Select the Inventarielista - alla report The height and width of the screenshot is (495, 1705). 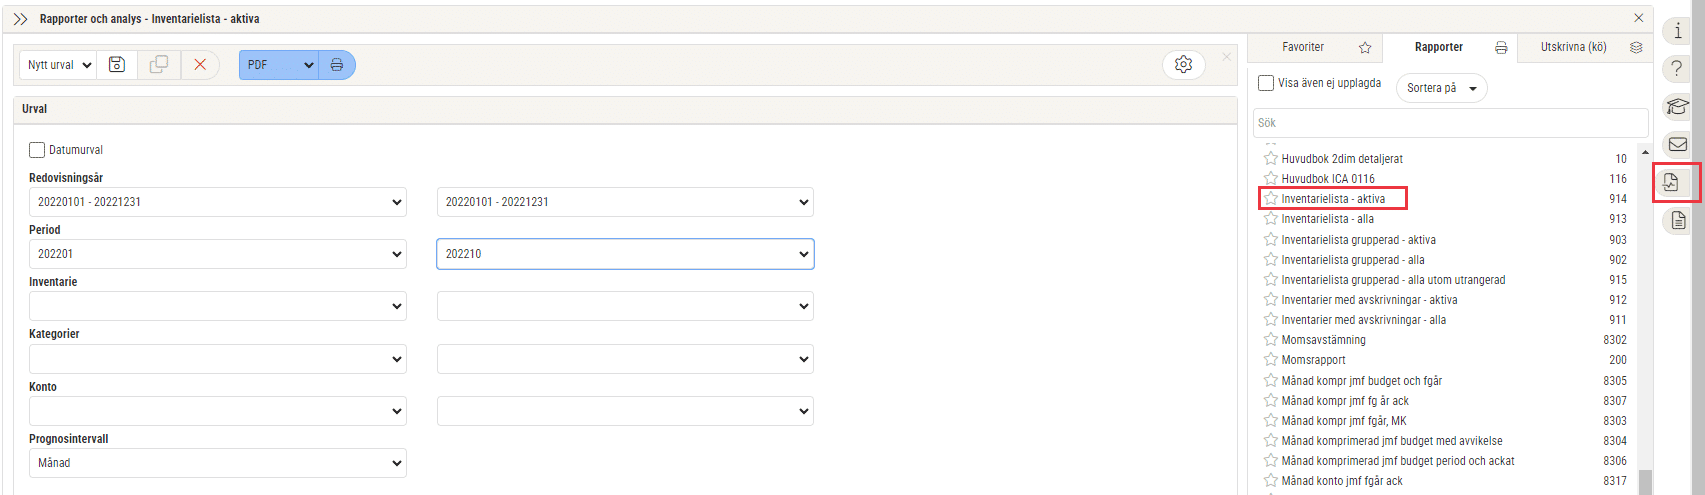coord(1327,219)
